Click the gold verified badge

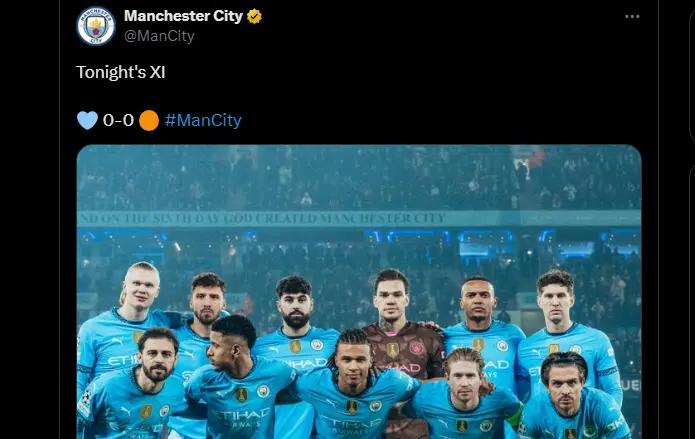coord(254,16)
